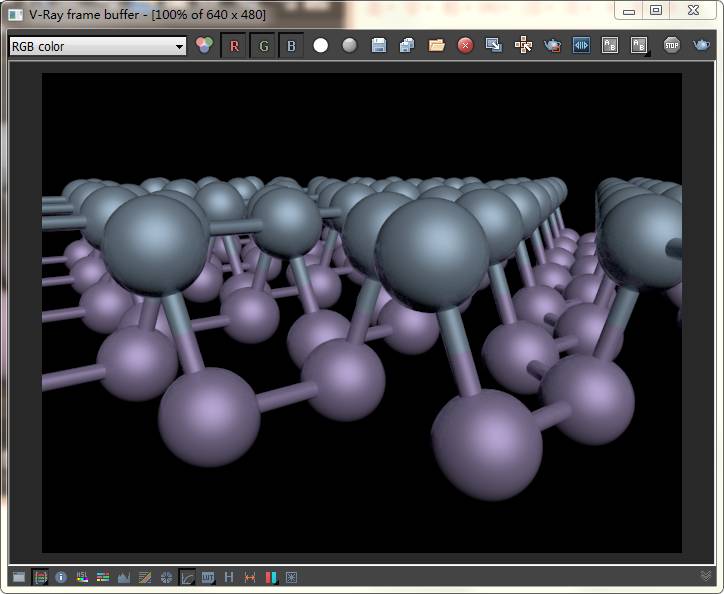Click the stop rendering button
724x594 pixels.
tap(671, 46)
